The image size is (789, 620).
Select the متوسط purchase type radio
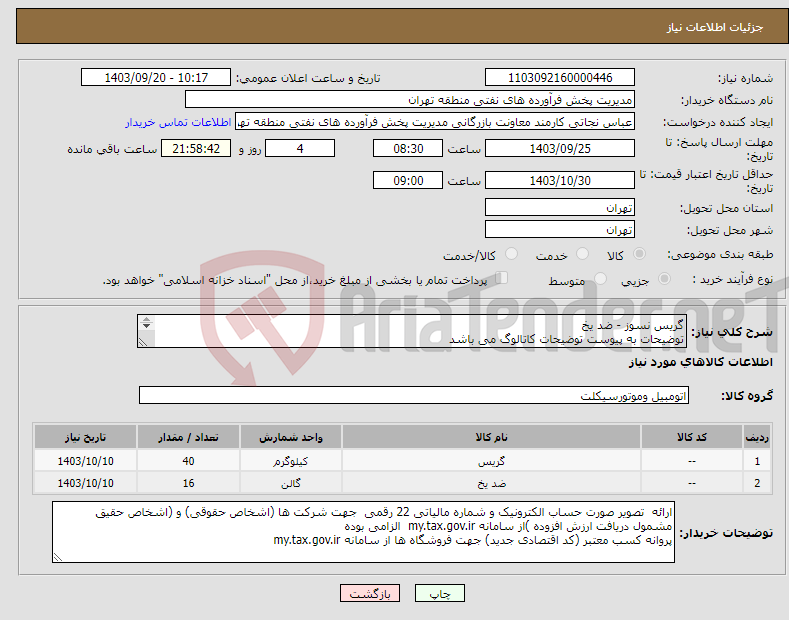pyautogui.click(x=600, y=279)
